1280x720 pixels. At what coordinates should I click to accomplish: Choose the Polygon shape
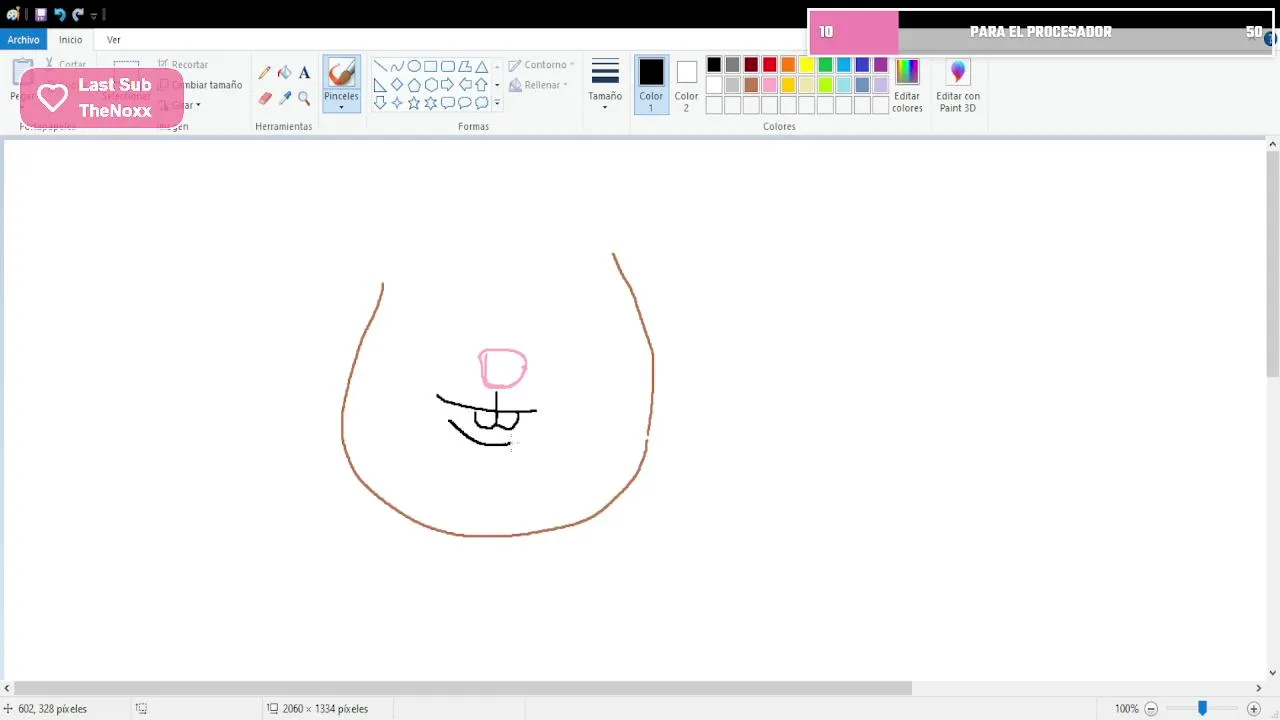[x=465, y=66]
